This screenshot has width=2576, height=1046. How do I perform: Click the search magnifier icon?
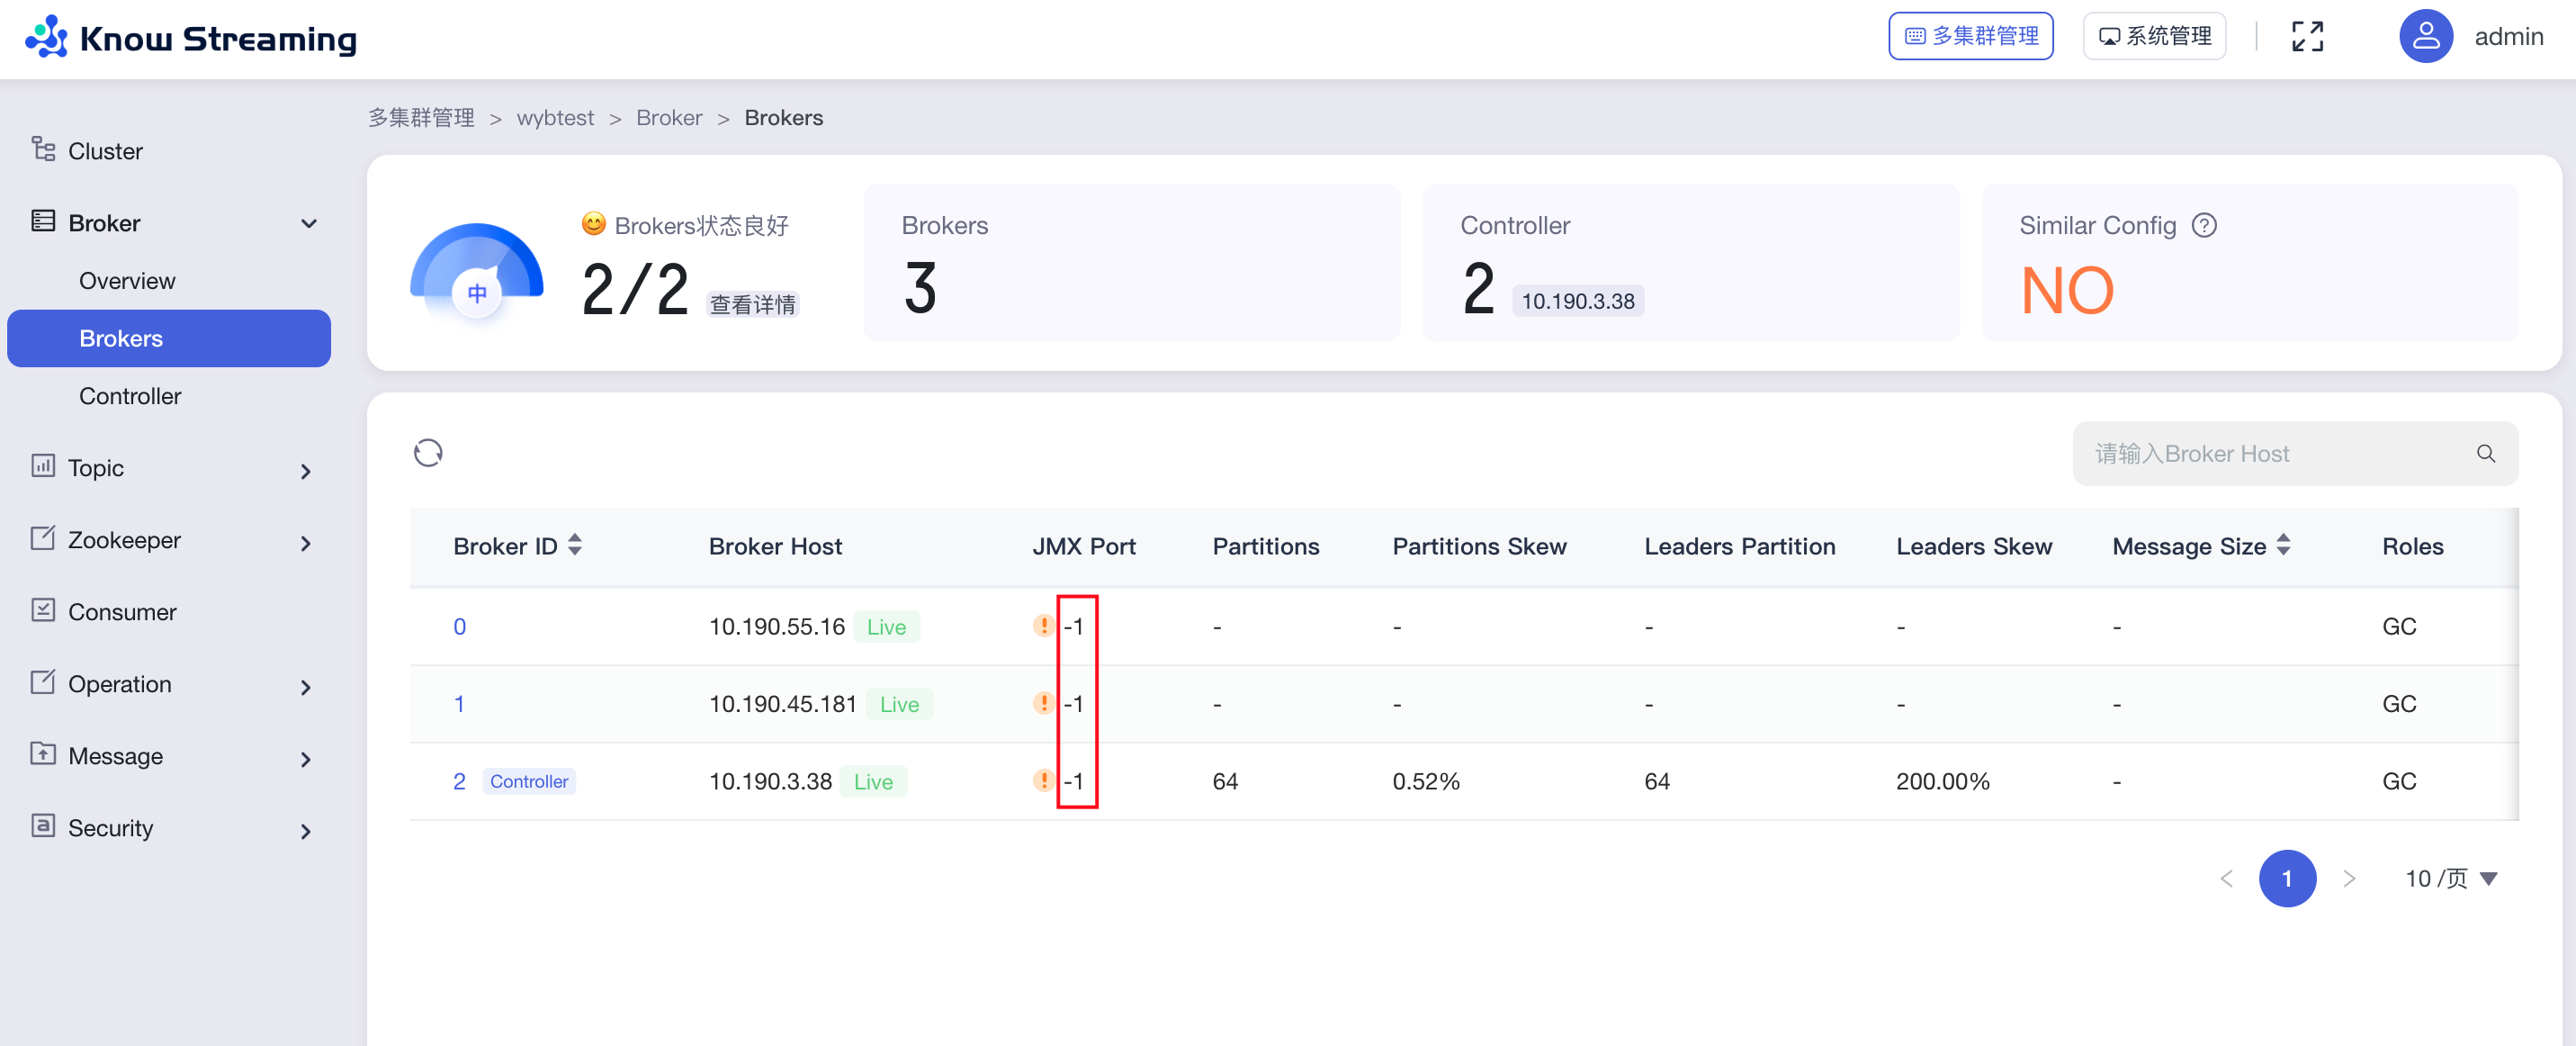(x=2485, y=454)
